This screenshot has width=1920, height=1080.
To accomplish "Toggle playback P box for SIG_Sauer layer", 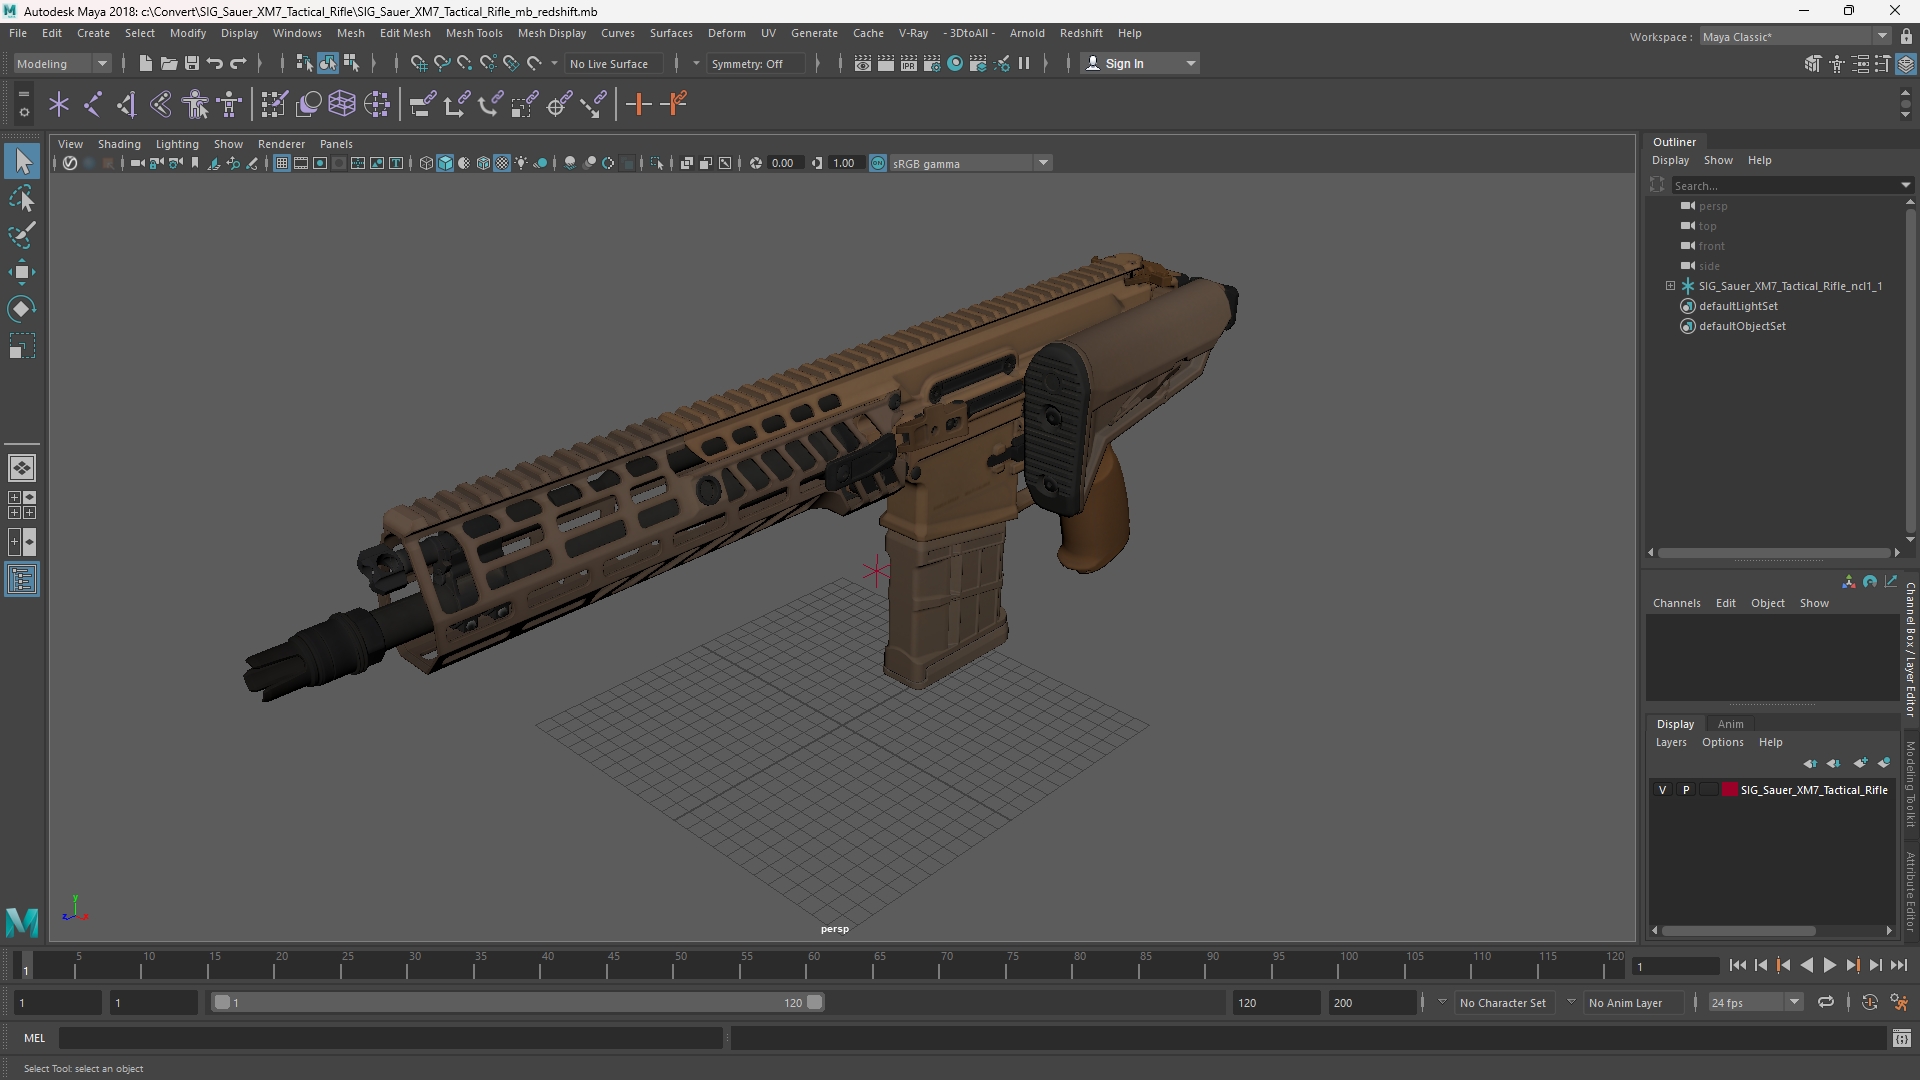I will pos(1686,790).
